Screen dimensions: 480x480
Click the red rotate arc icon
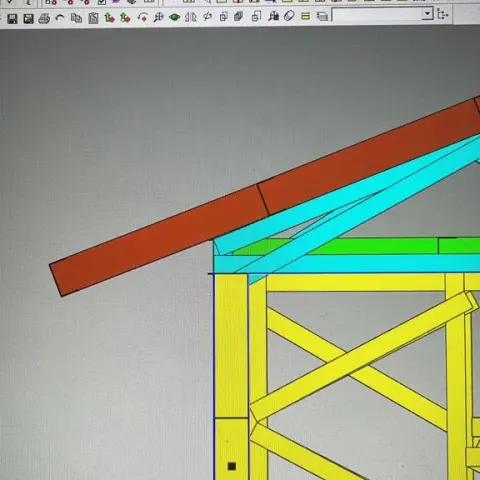pos(143,17)
